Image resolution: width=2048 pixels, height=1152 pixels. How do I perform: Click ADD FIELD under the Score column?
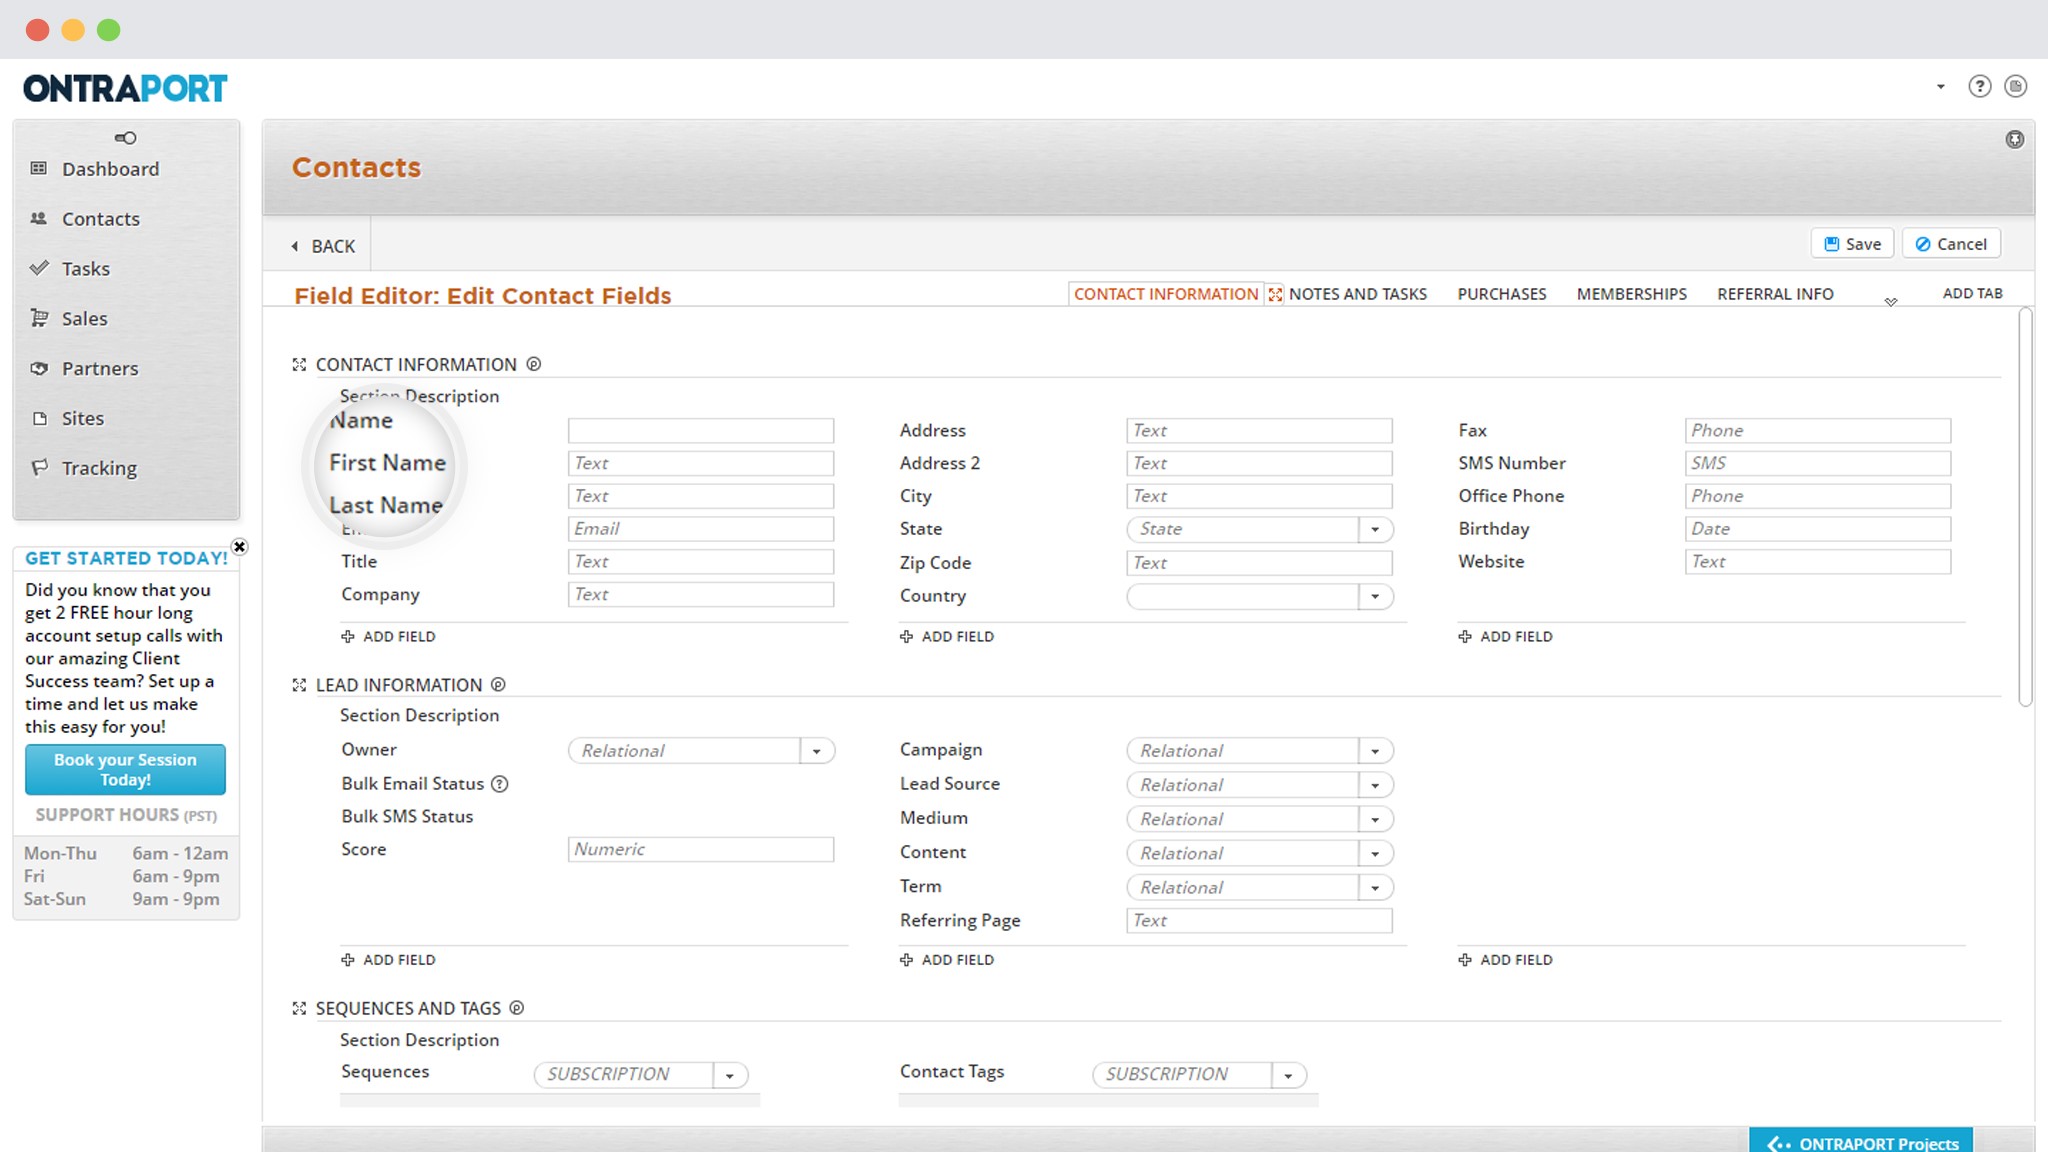click(388, 960)
